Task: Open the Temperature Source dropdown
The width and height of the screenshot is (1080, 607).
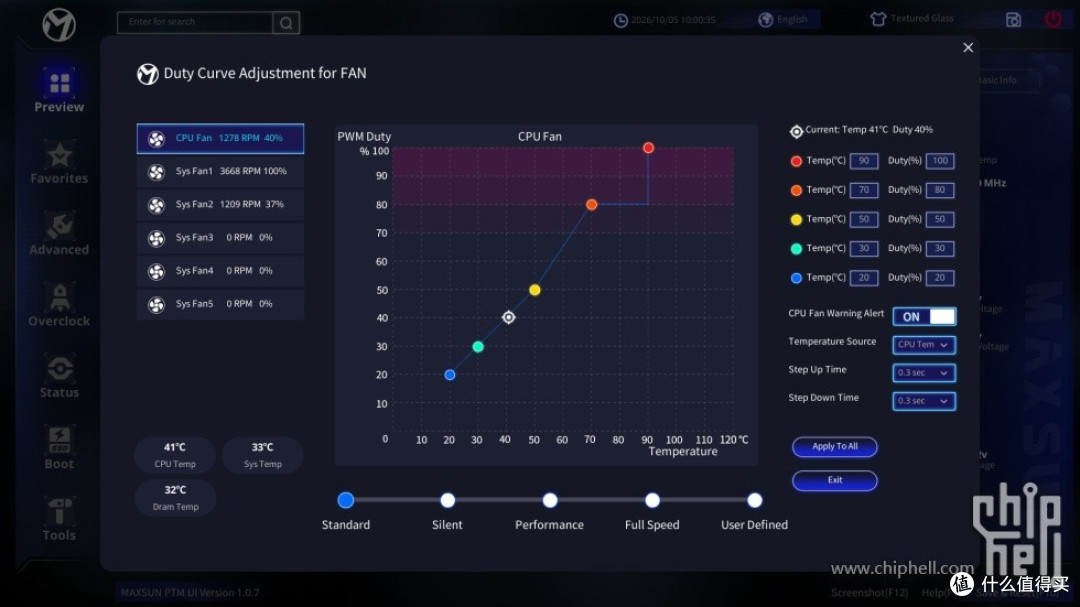Action: (924, 344)
